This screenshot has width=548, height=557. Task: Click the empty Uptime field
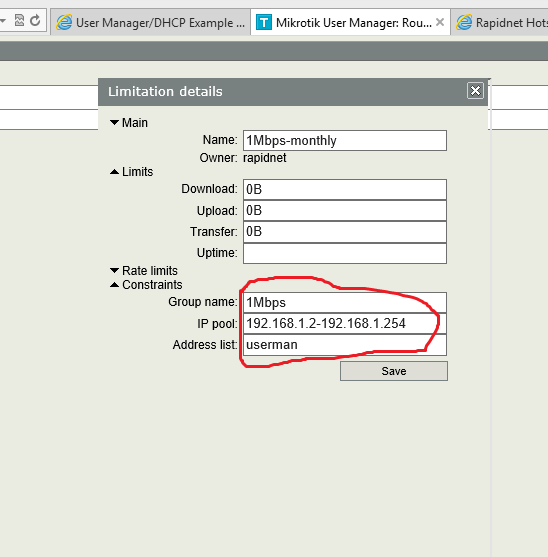[x=345, y=253]
